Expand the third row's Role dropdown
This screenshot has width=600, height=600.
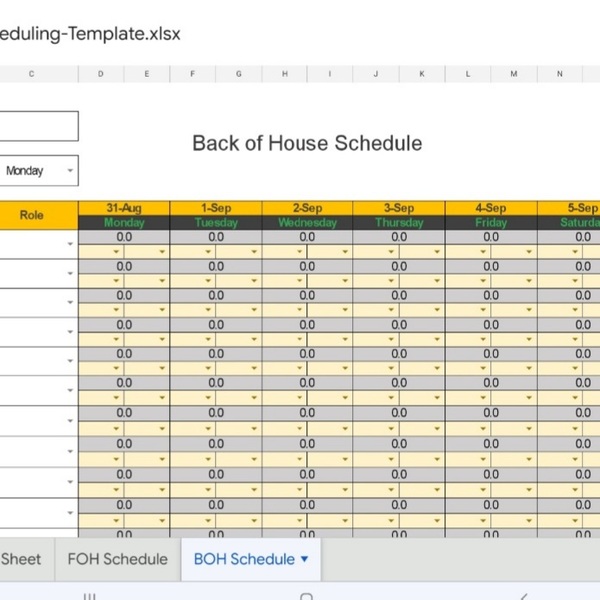pyautogui.click(x=70, y=302)
